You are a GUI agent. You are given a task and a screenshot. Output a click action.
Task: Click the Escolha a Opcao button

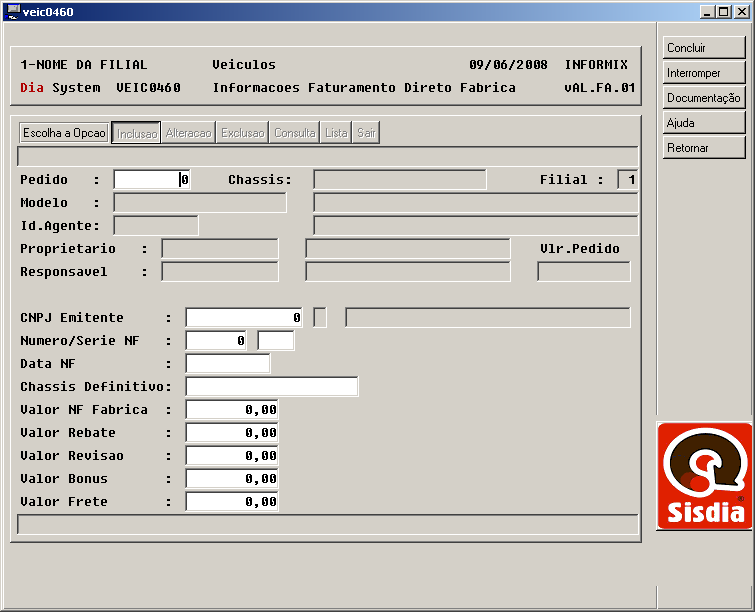pos(64,133)
